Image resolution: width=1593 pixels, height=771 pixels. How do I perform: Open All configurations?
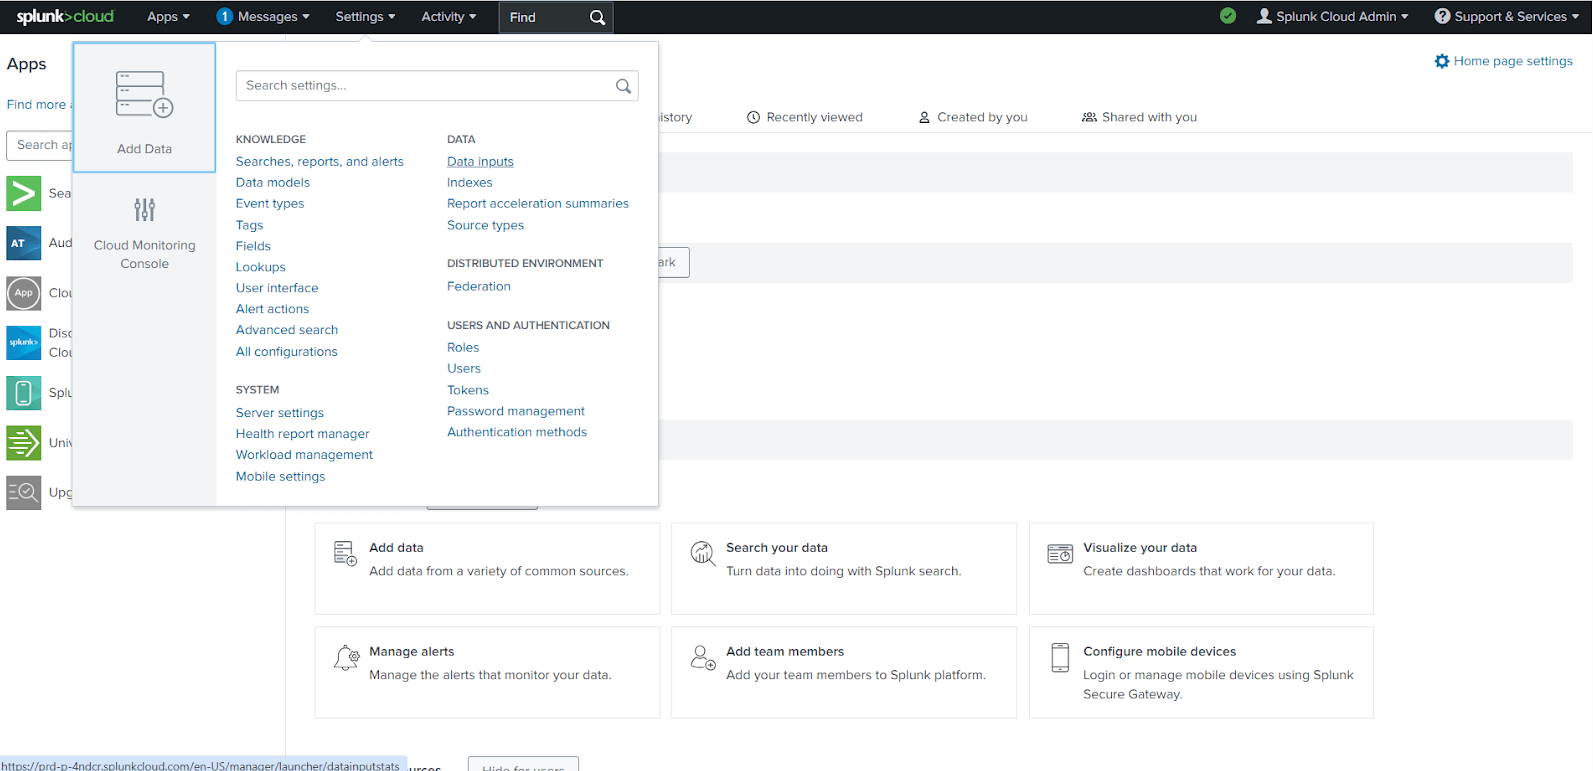[287, 351]
